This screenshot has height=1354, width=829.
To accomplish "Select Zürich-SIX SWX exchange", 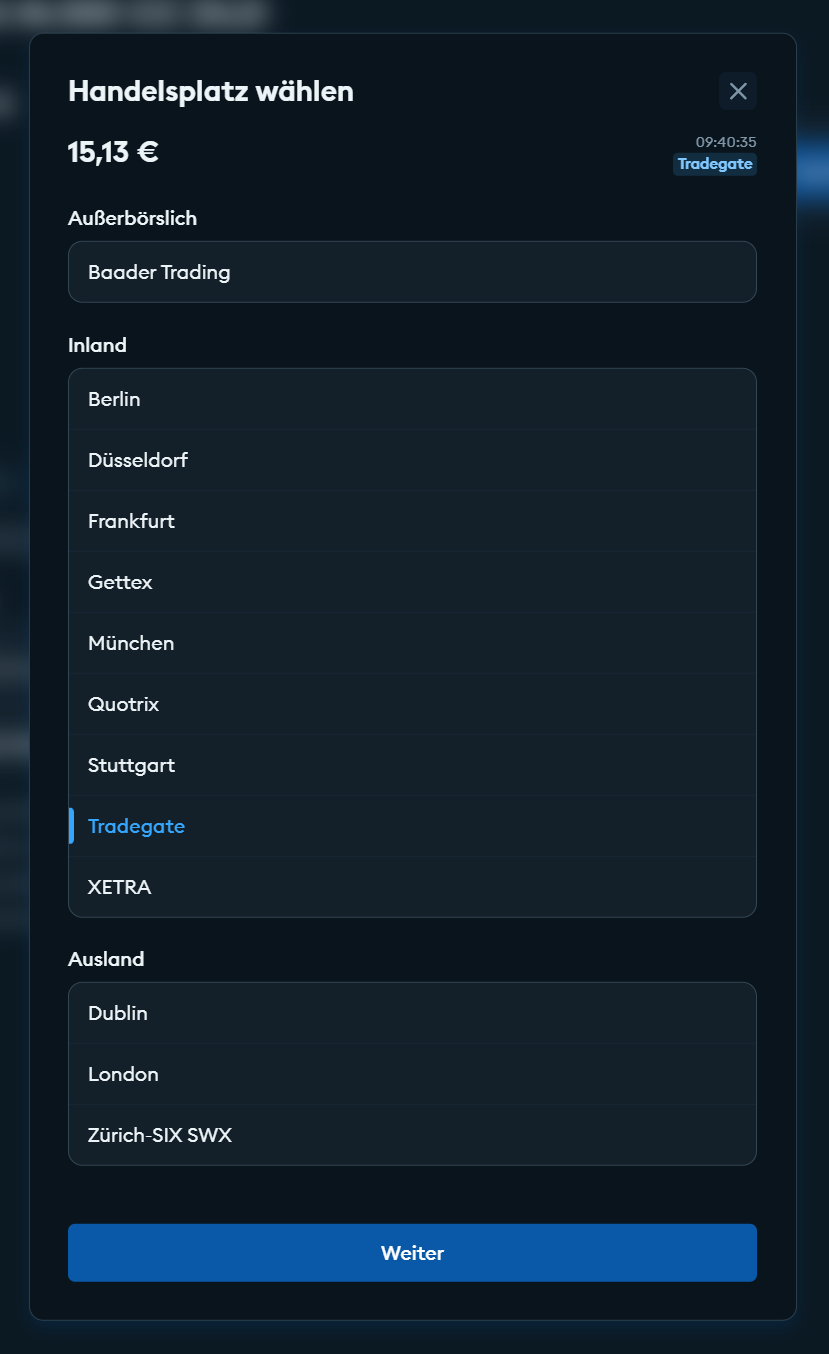I will (x=412, y=1135).
